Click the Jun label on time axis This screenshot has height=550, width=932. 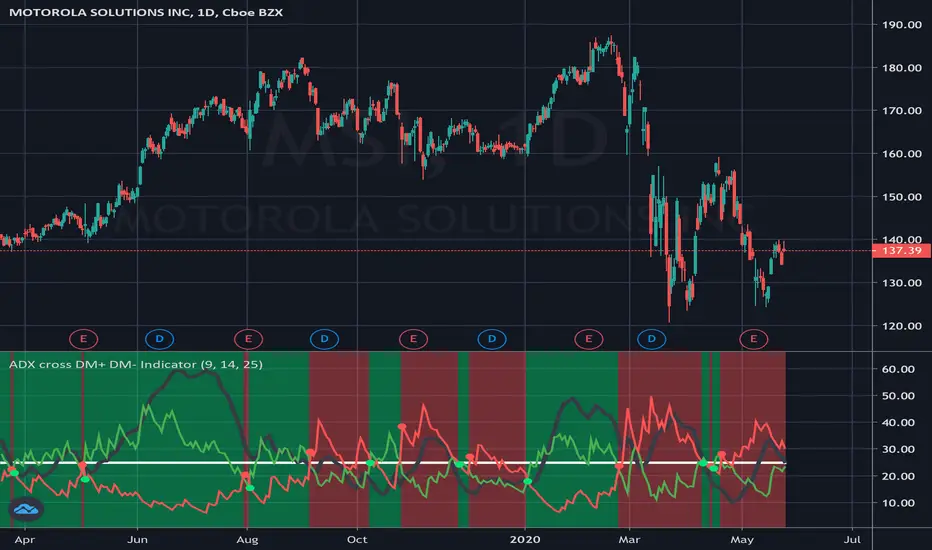[x=137, y=540]
